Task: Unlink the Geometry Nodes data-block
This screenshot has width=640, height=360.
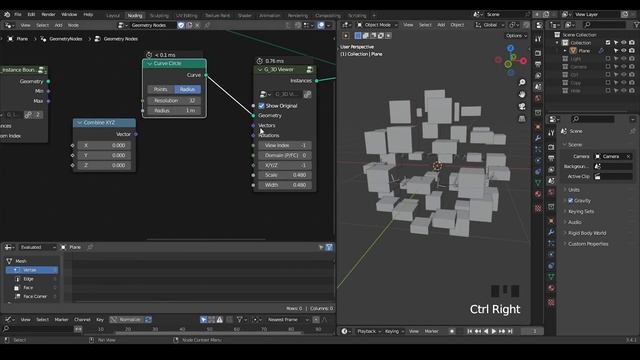Action: 197,25
